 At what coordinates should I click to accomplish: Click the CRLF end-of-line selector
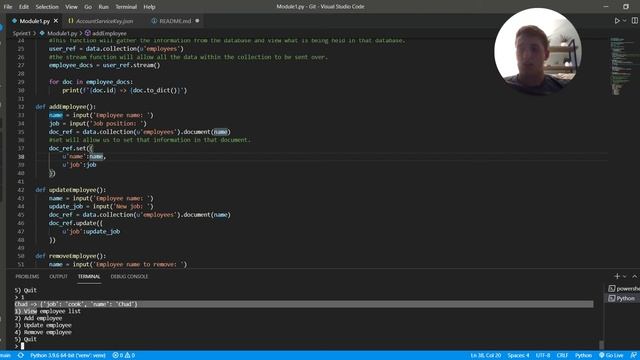562,356
